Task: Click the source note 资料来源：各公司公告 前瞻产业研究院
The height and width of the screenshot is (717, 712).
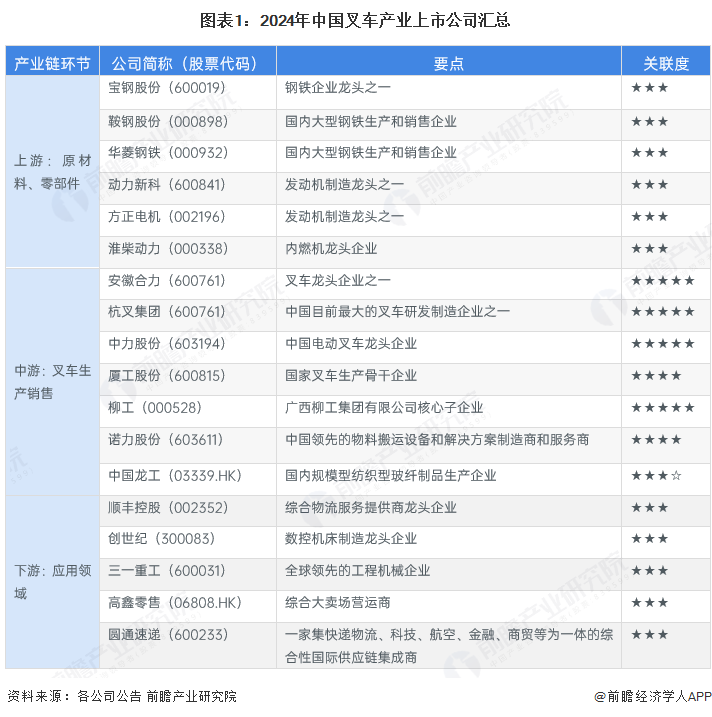Action: tap(122, 696)
